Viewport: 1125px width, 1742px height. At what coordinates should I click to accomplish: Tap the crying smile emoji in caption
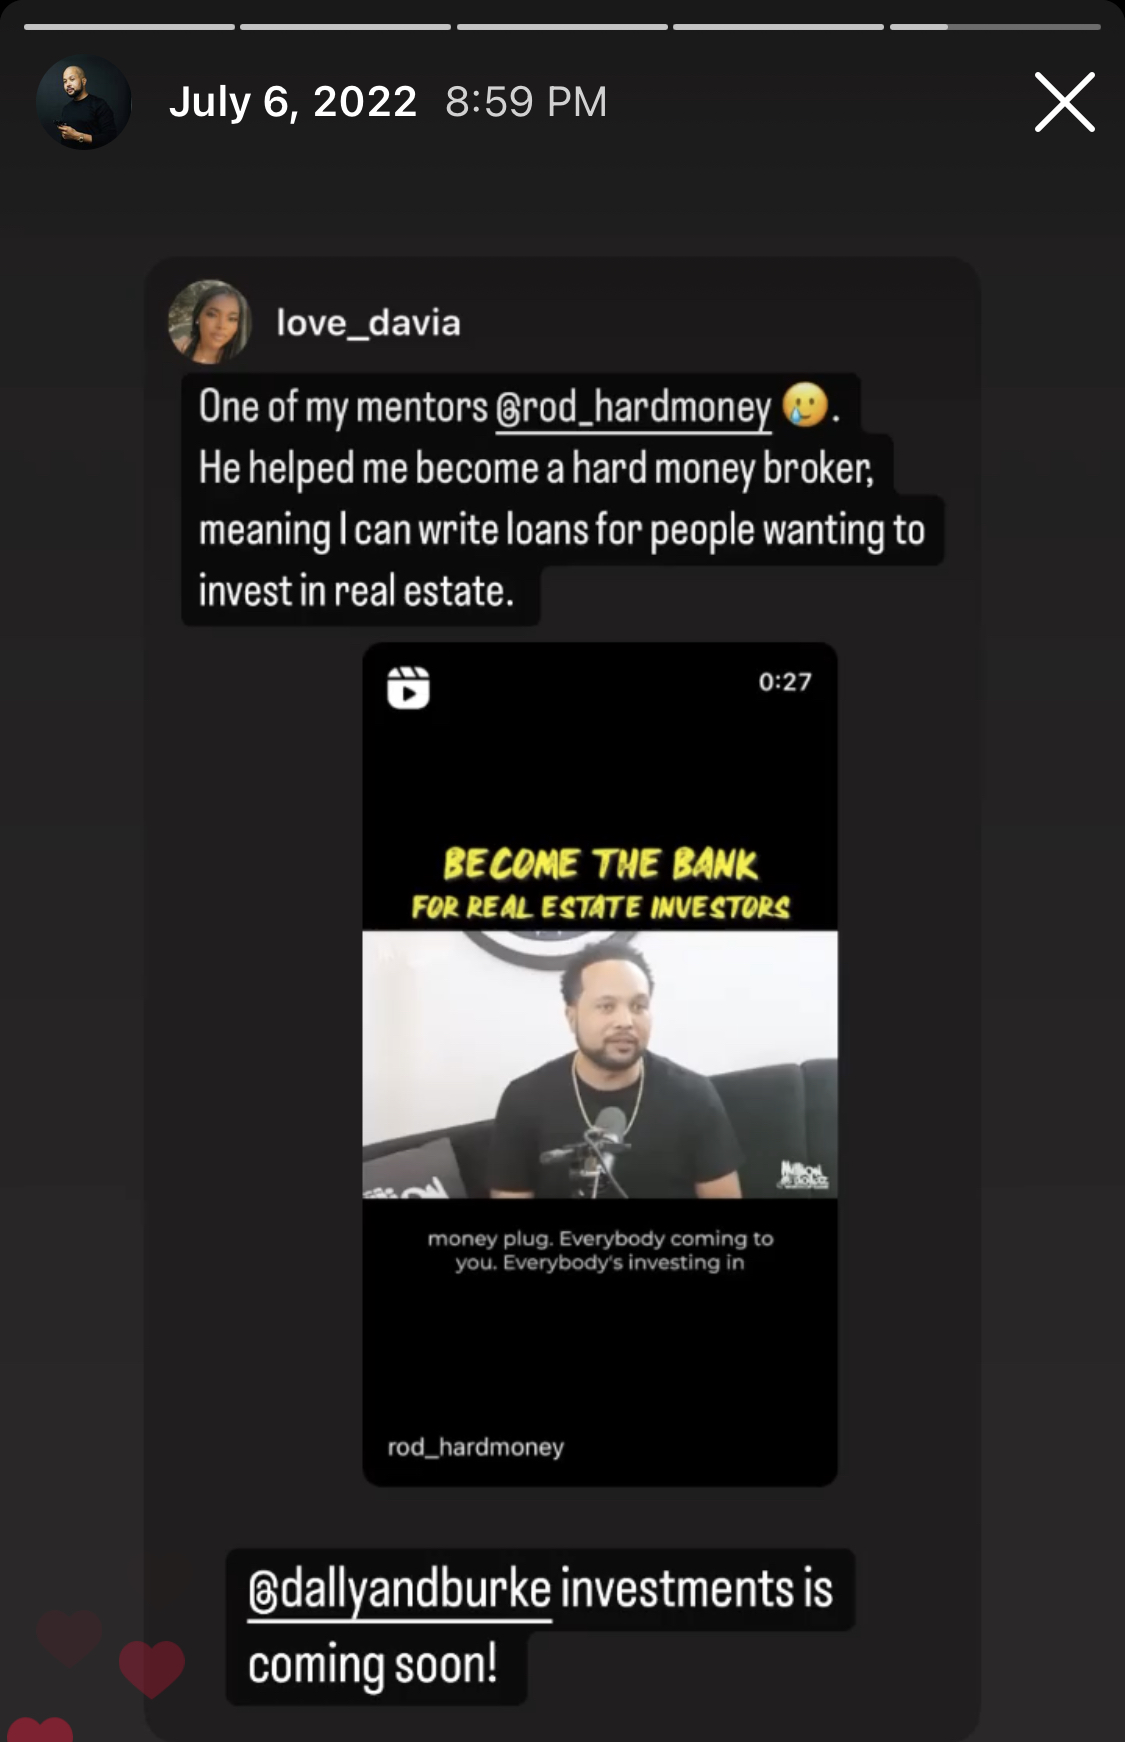point(806,405)
